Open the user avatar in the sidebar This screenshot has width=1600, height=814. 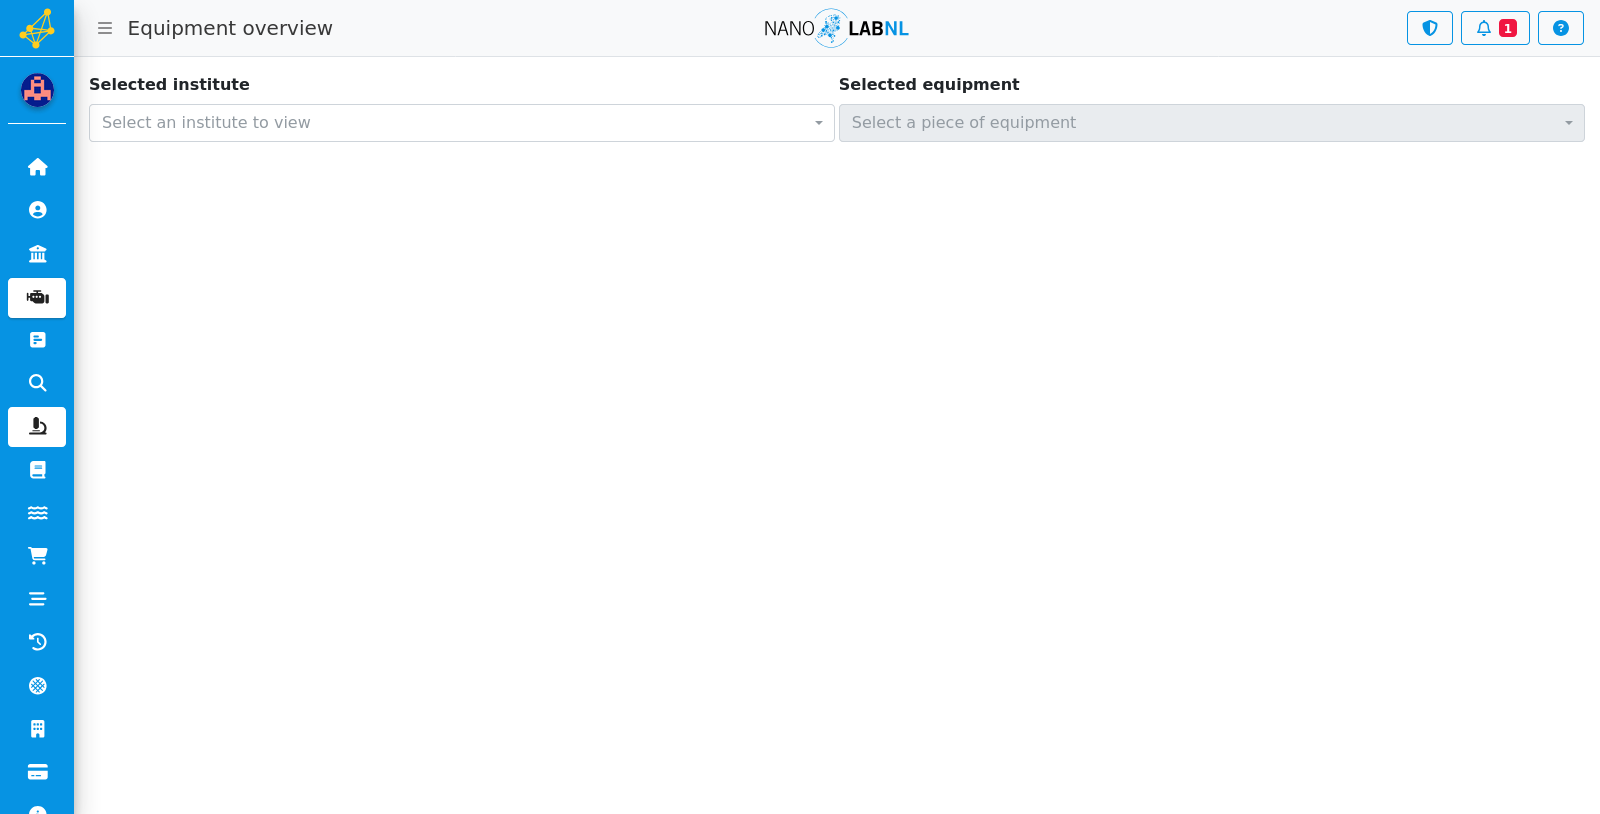[37, 90]
